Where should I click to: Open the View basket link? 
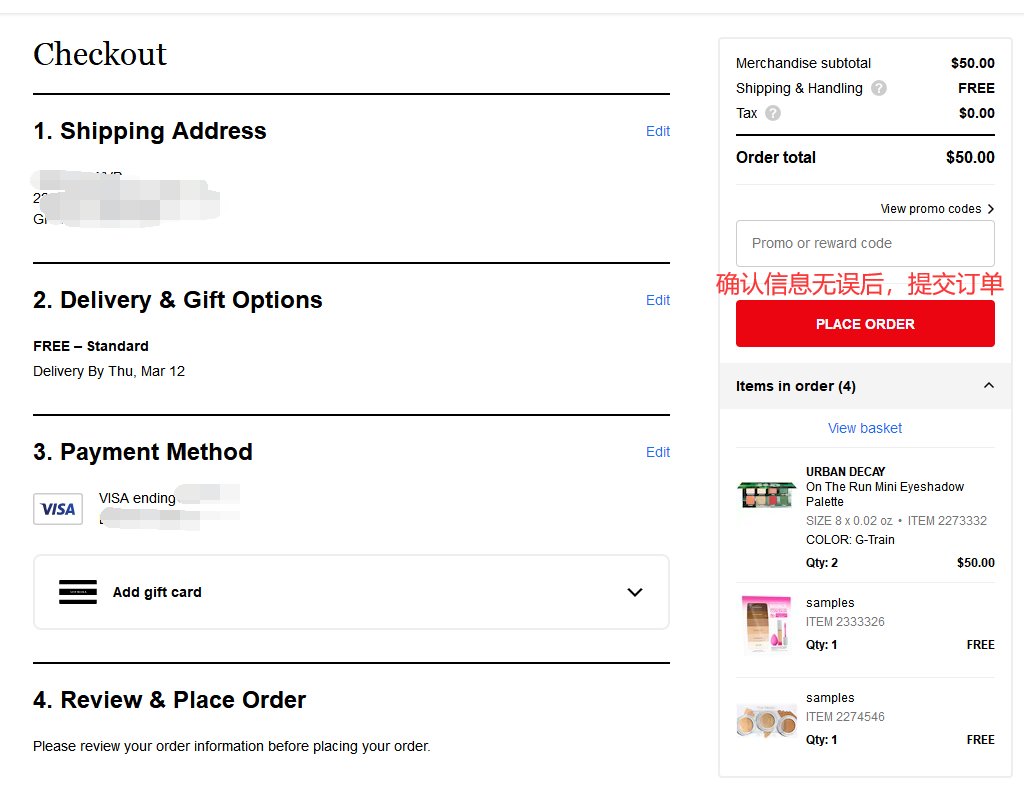tap(865, 428)
